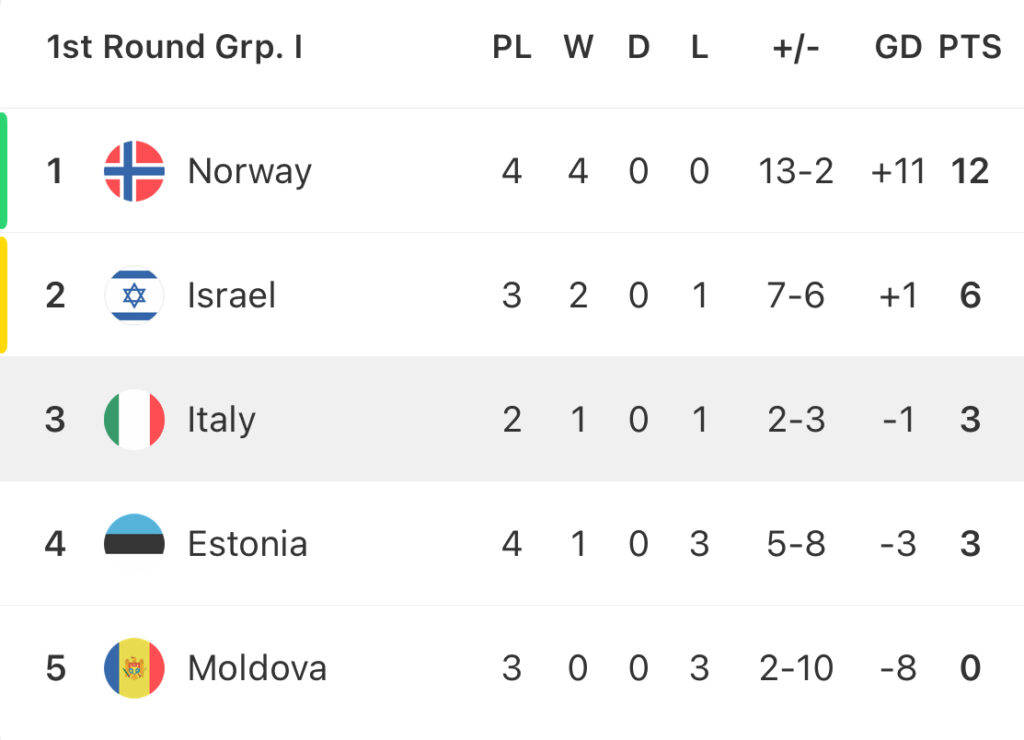1024x740 pixels.
Task: Open the Norway team name
Action: (249, 171)
